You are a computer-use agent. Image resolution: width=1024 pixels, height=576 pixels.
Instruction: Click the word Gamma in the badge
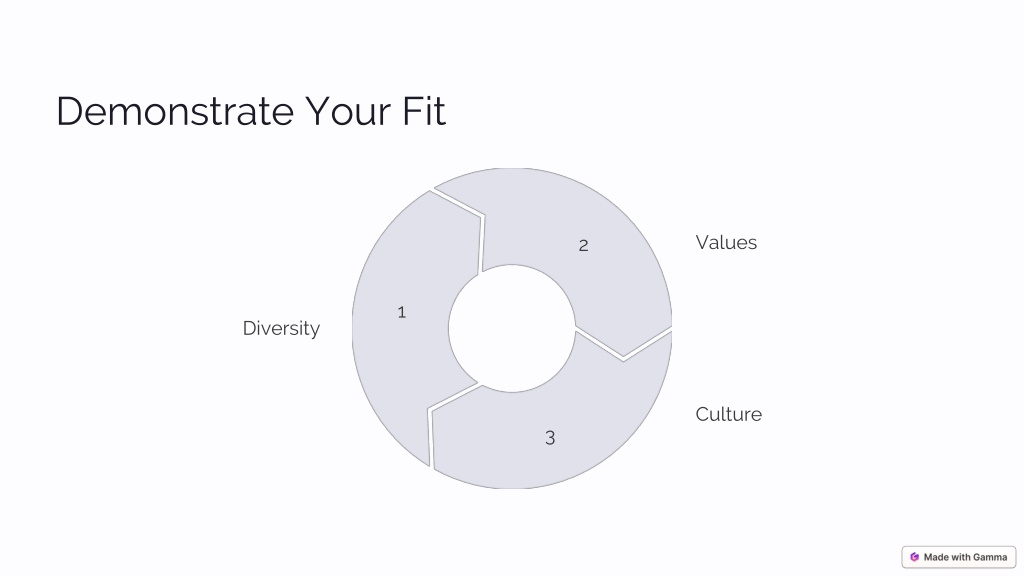[990, 557]
